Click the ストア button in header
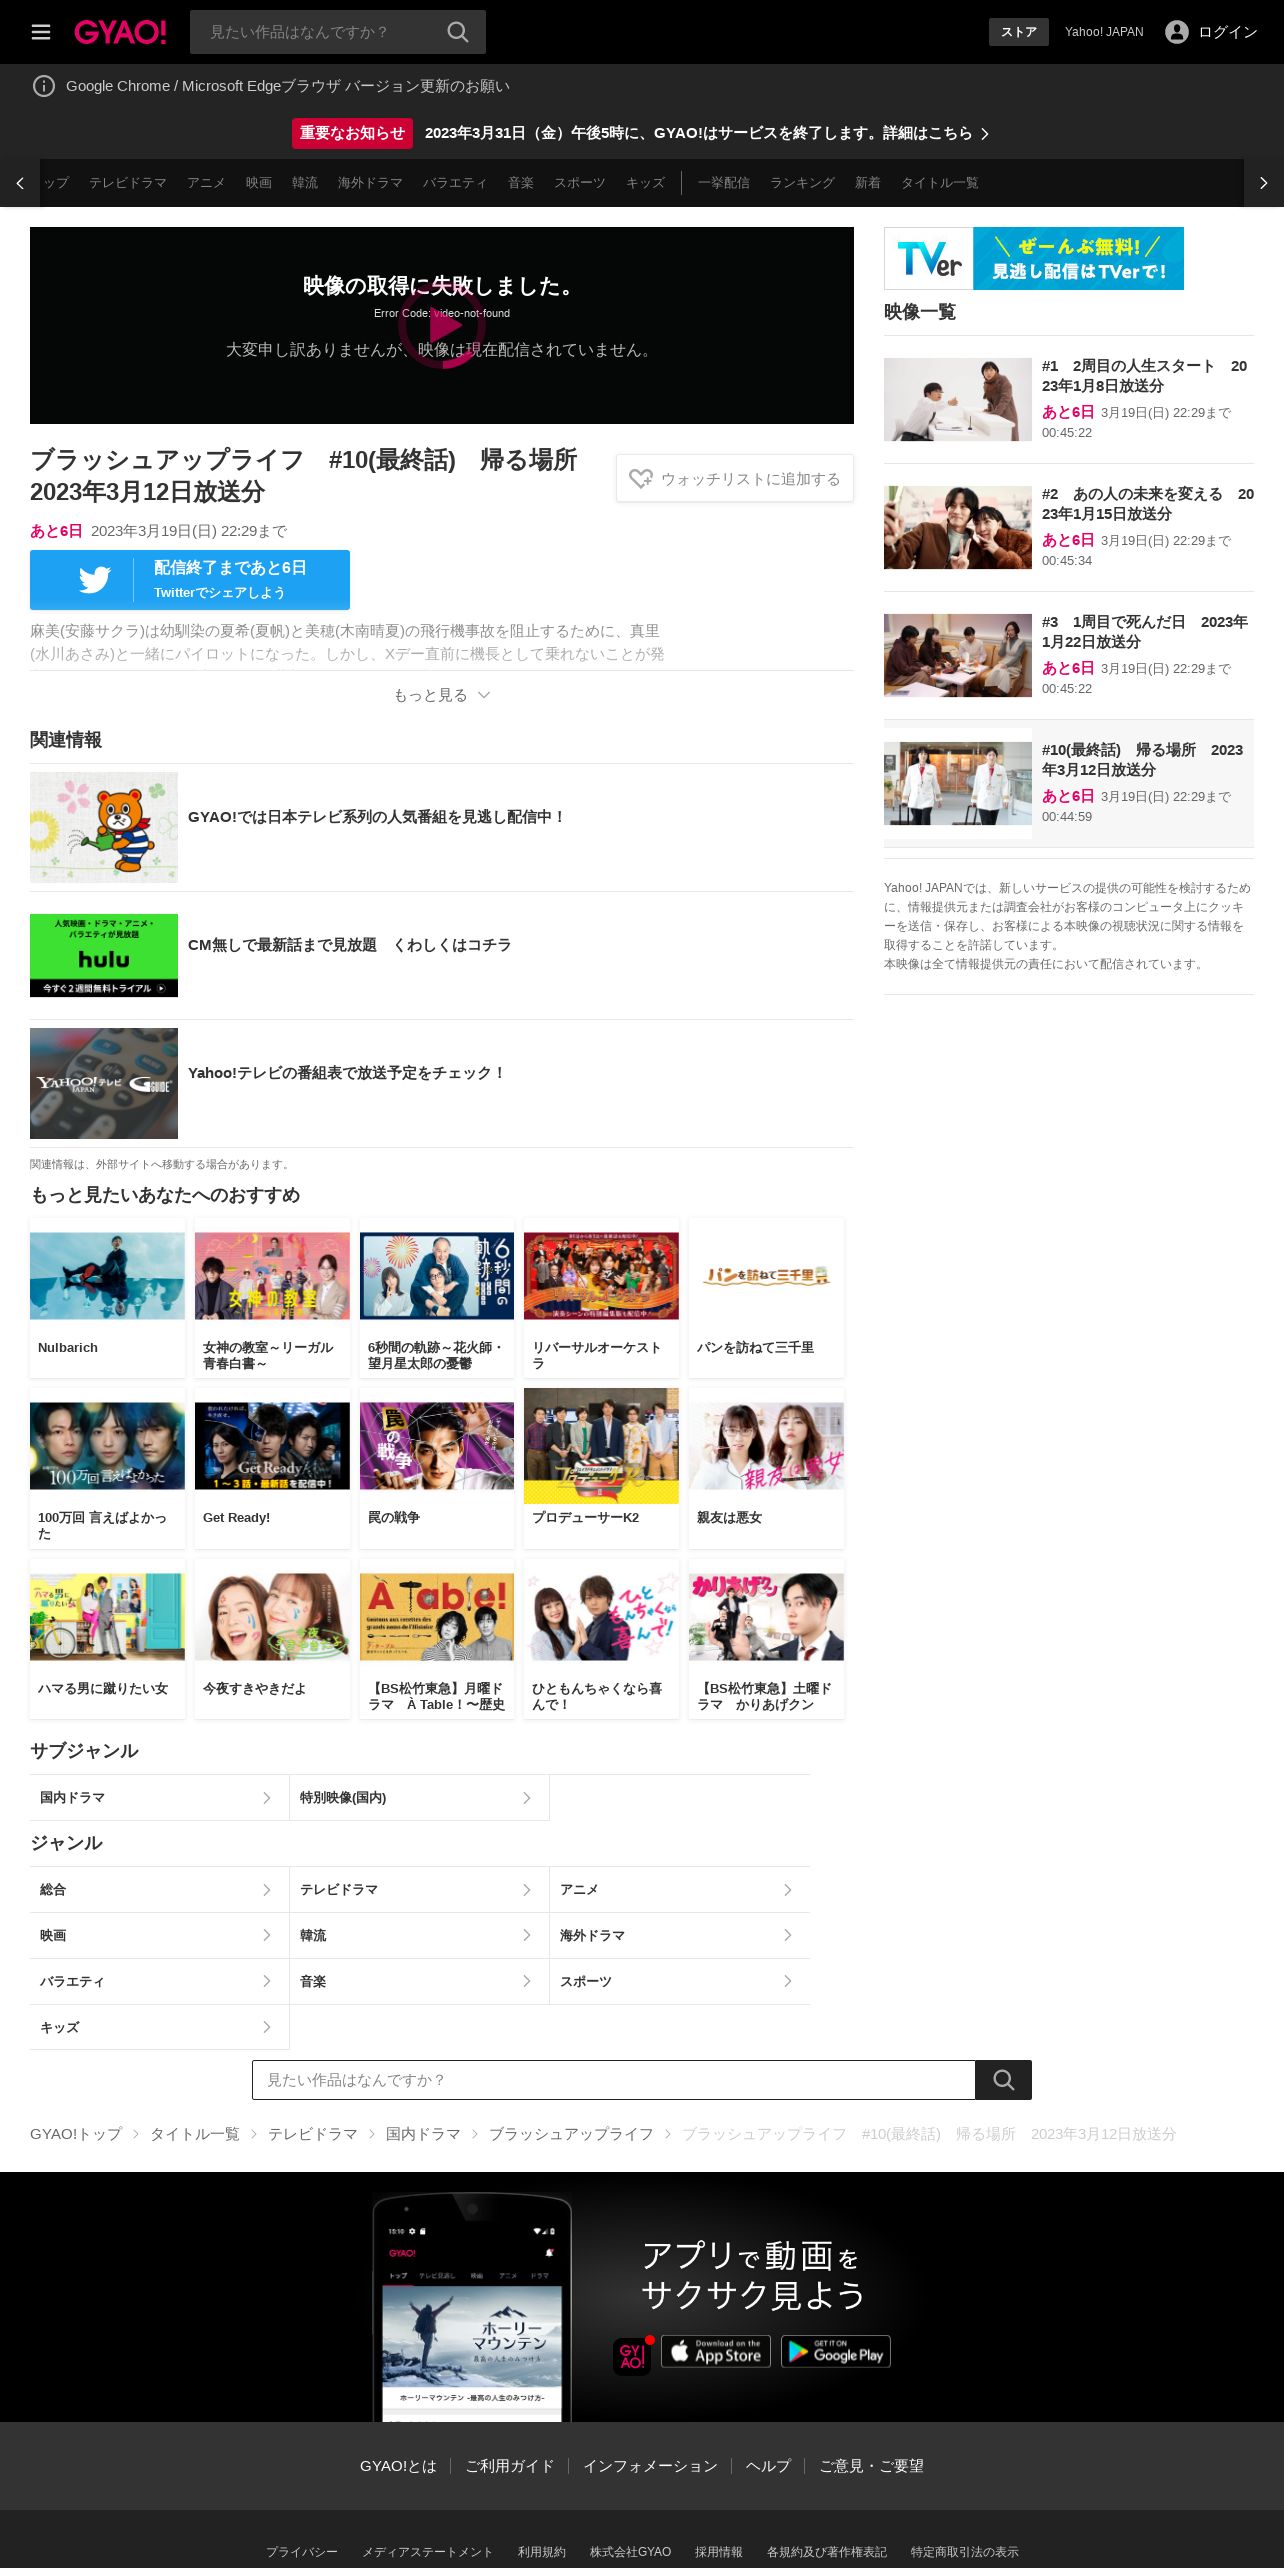 pyautogui.click(x=1019, y=32)
